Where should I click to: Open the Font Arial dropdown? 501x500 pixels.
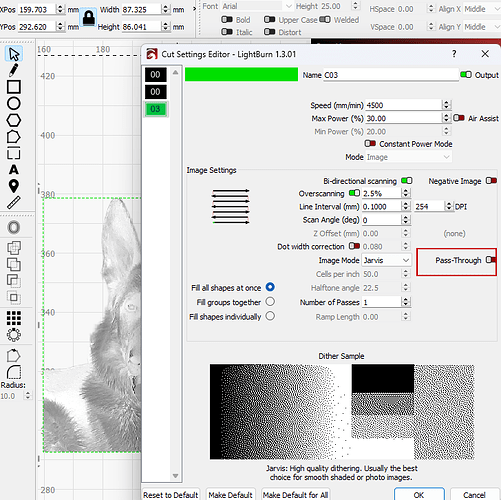(257, 6)
